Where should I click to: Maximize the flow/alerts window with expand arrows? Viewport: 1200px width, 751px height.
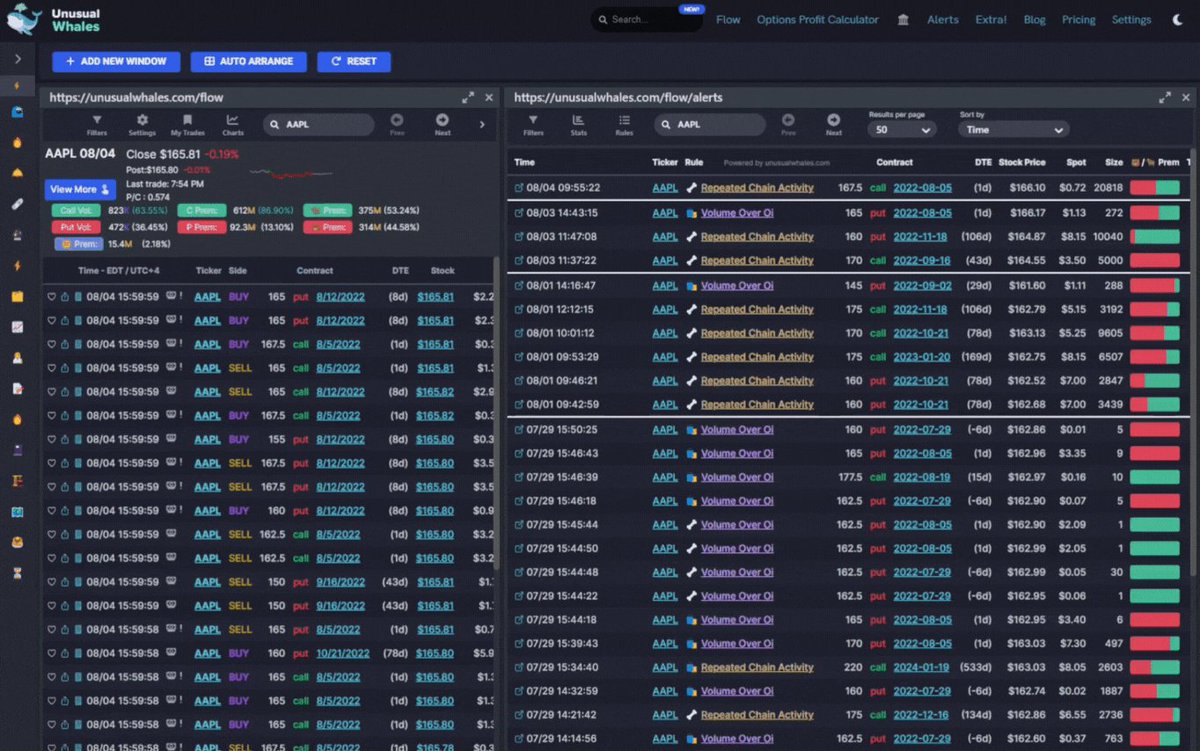(x=1164, y=97)
